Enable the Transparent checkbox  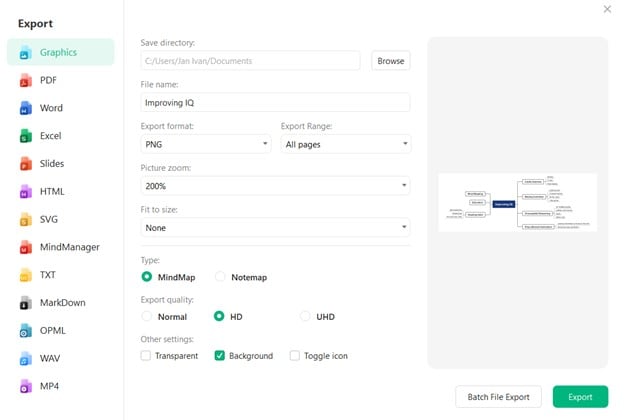(146, 356)
